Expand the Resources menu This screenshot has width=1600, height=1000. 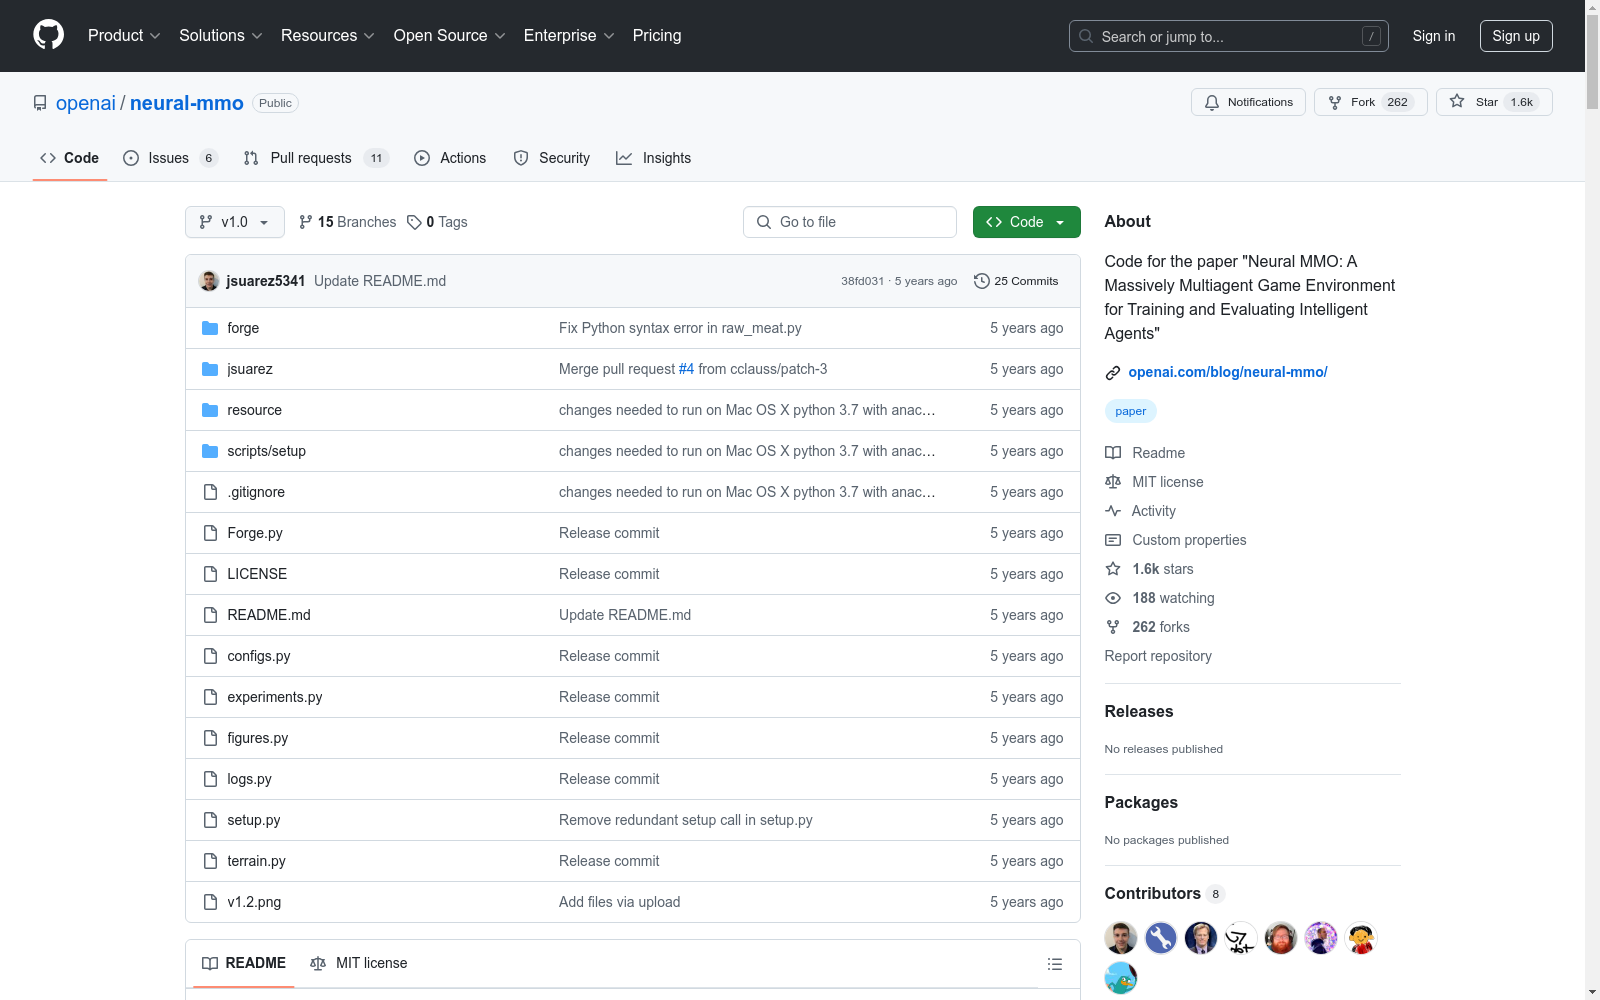(328, 35)
